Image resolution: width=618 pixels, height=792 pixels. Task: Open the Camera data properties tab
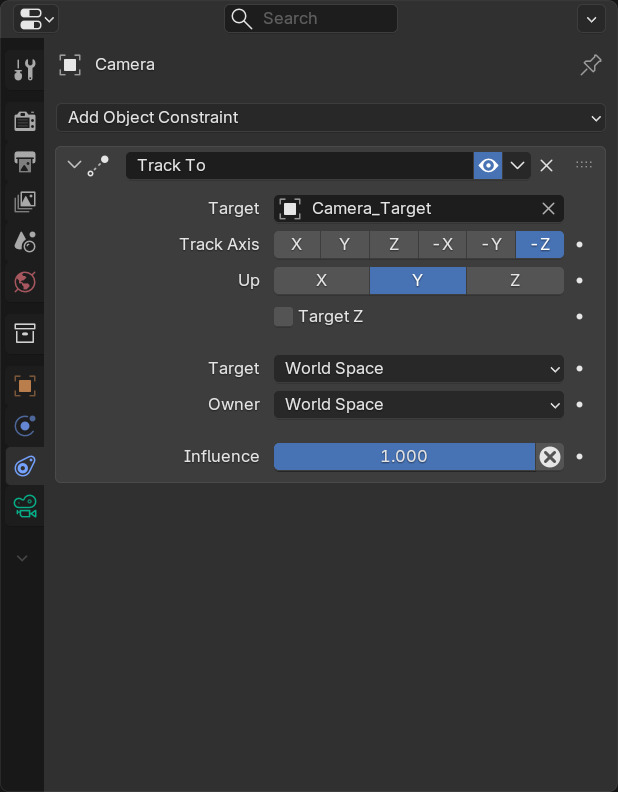pyautogui.click(x=25, y=506)
